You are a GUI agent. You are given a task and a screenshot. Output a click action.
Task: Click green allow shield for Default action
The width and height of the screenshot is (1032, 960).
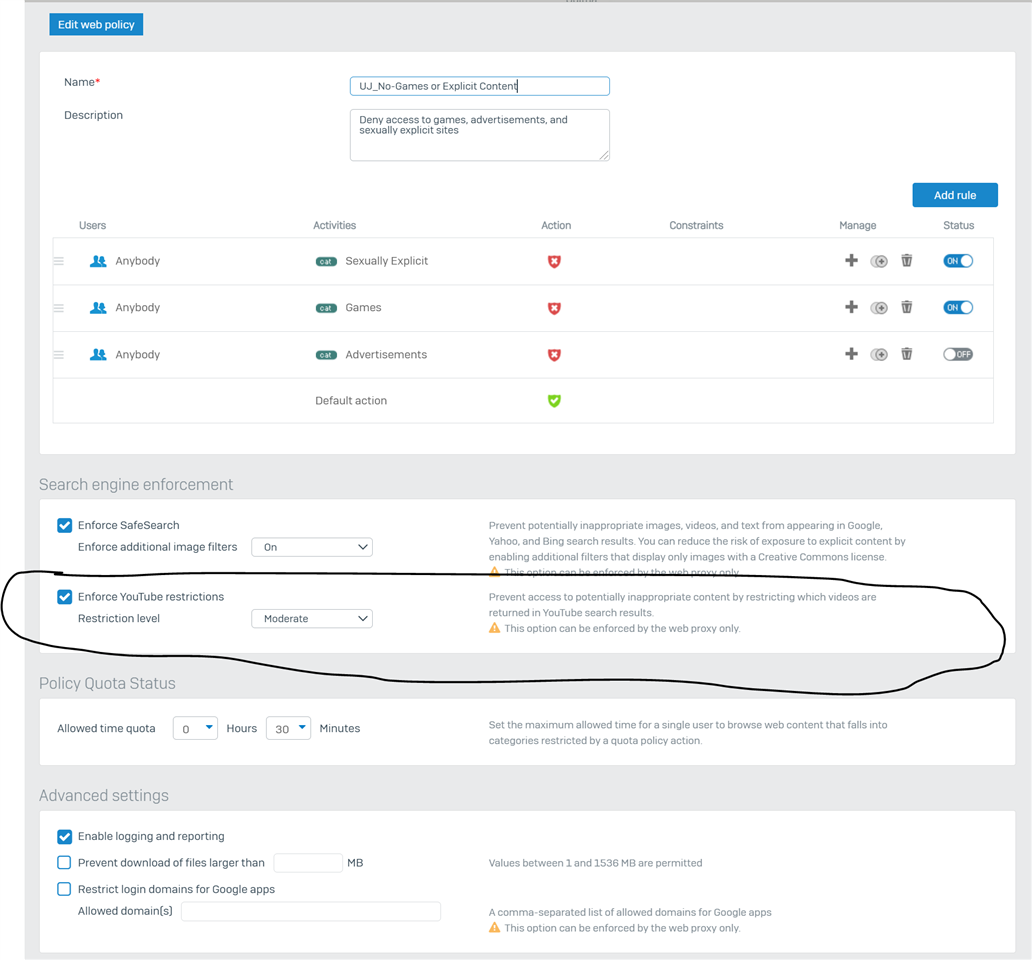click(554, 401)
